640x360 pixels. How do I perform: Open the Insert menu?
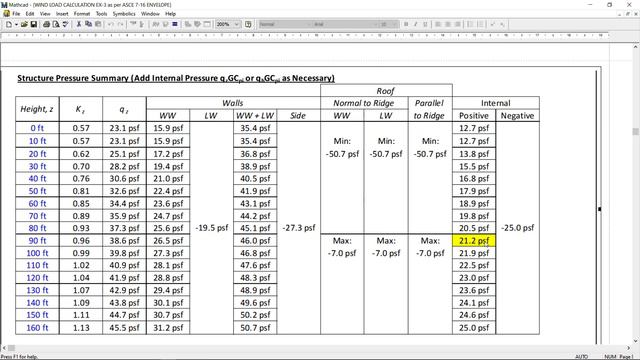[x=62, y=13]
